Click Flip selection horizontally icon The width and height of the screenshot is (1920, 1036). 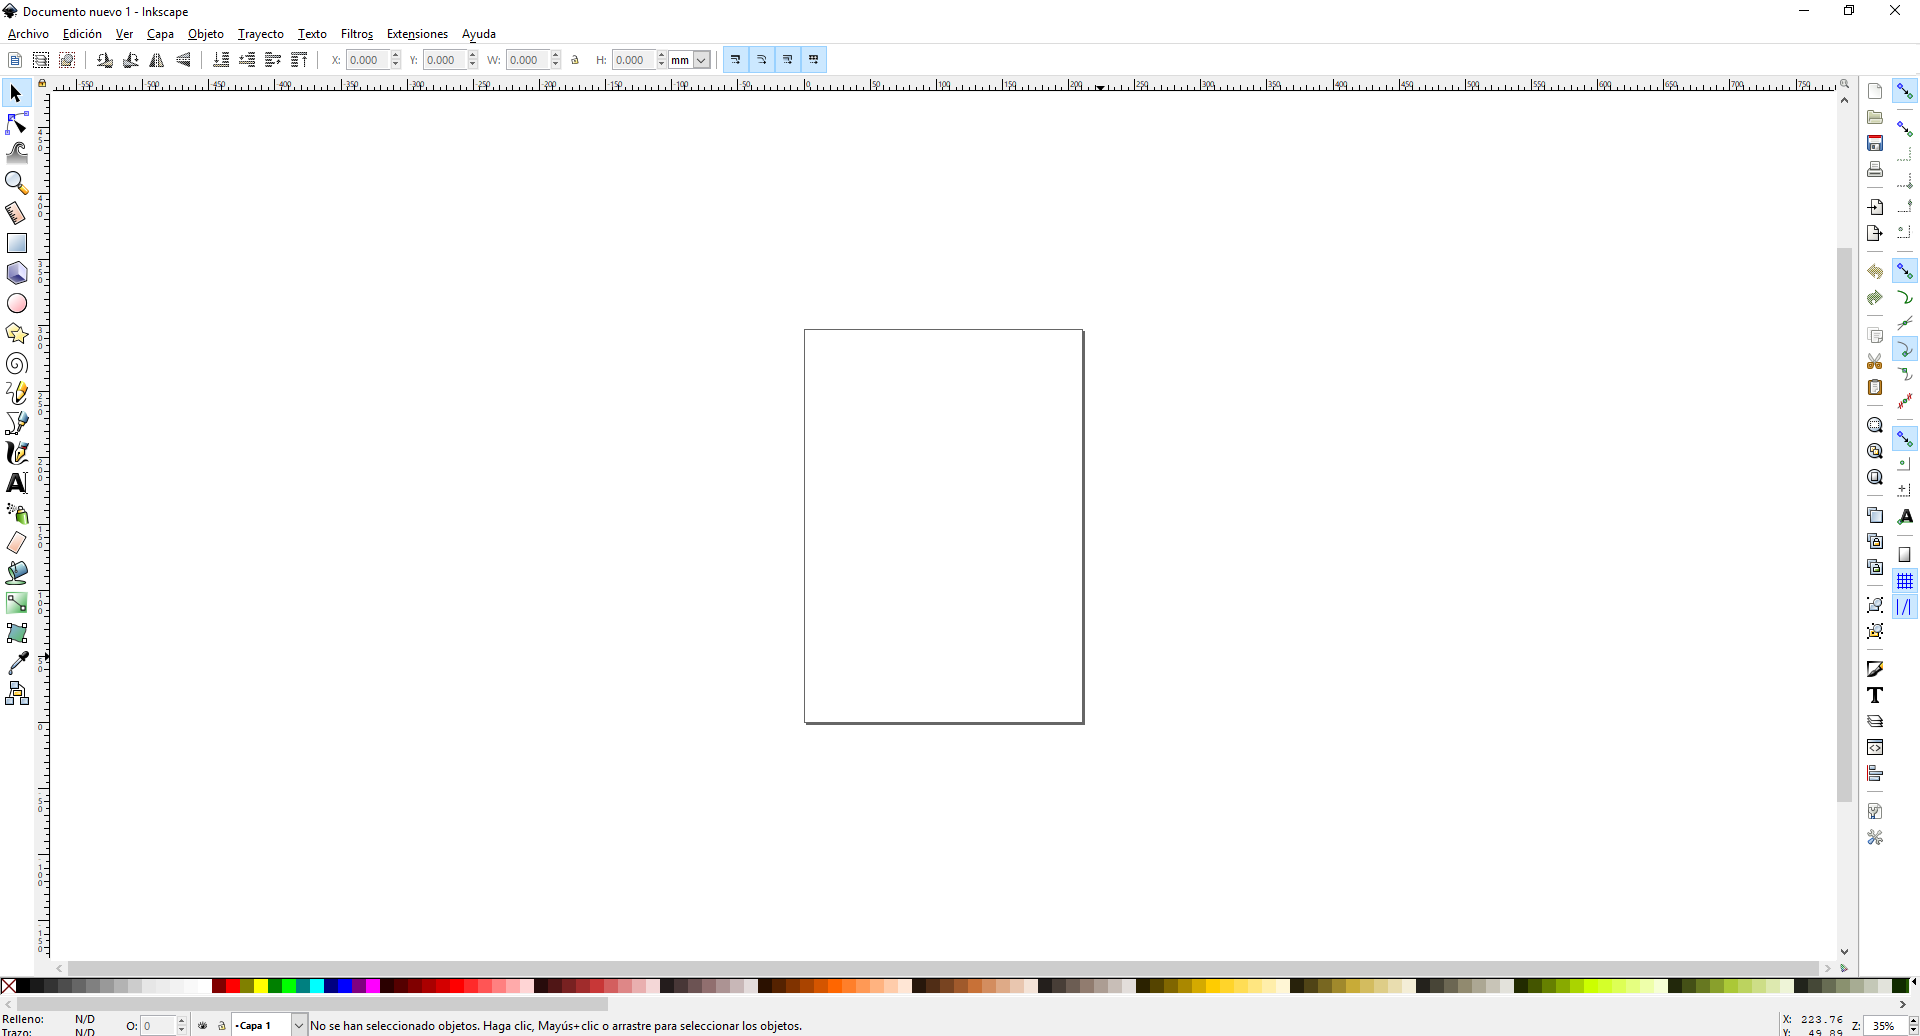pyautogui.click(x=157, y=60)
